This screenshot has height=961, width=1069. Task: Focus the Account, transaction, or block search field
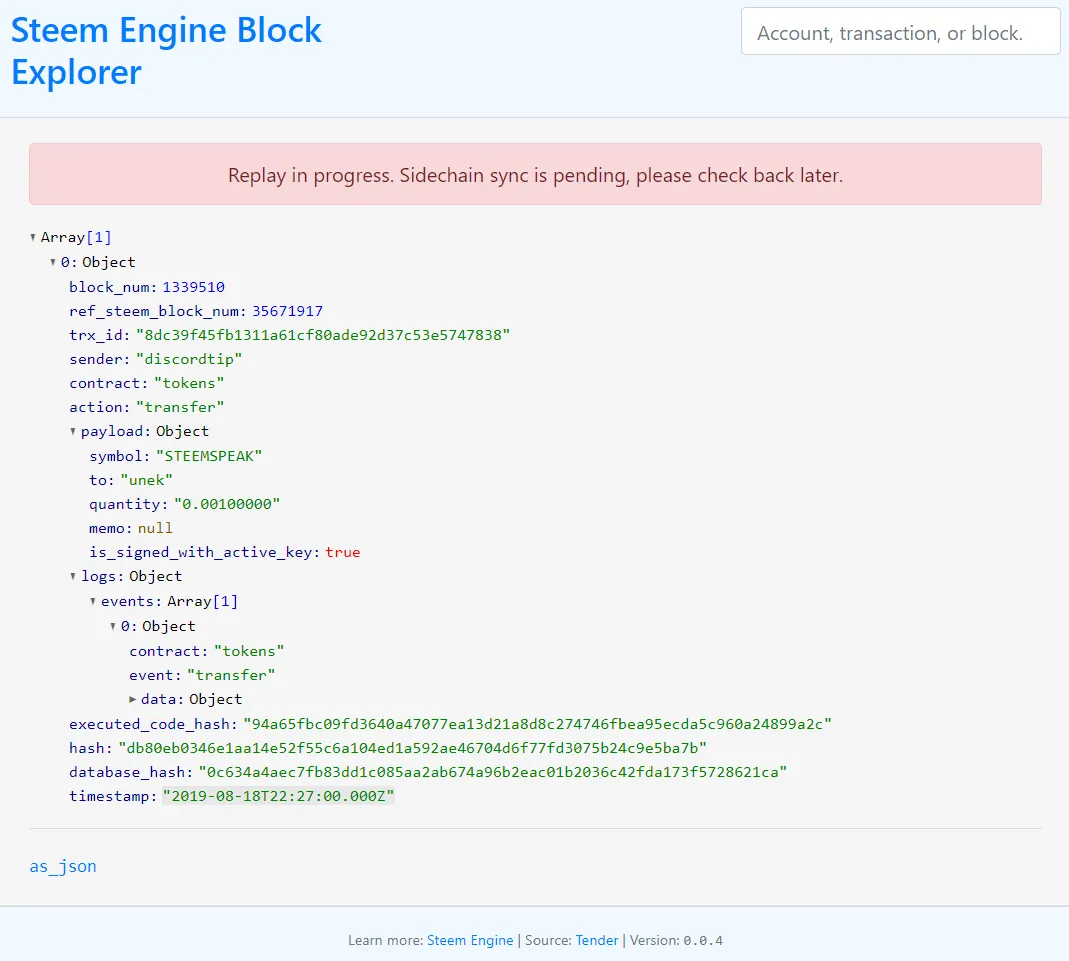click(900, 31)
